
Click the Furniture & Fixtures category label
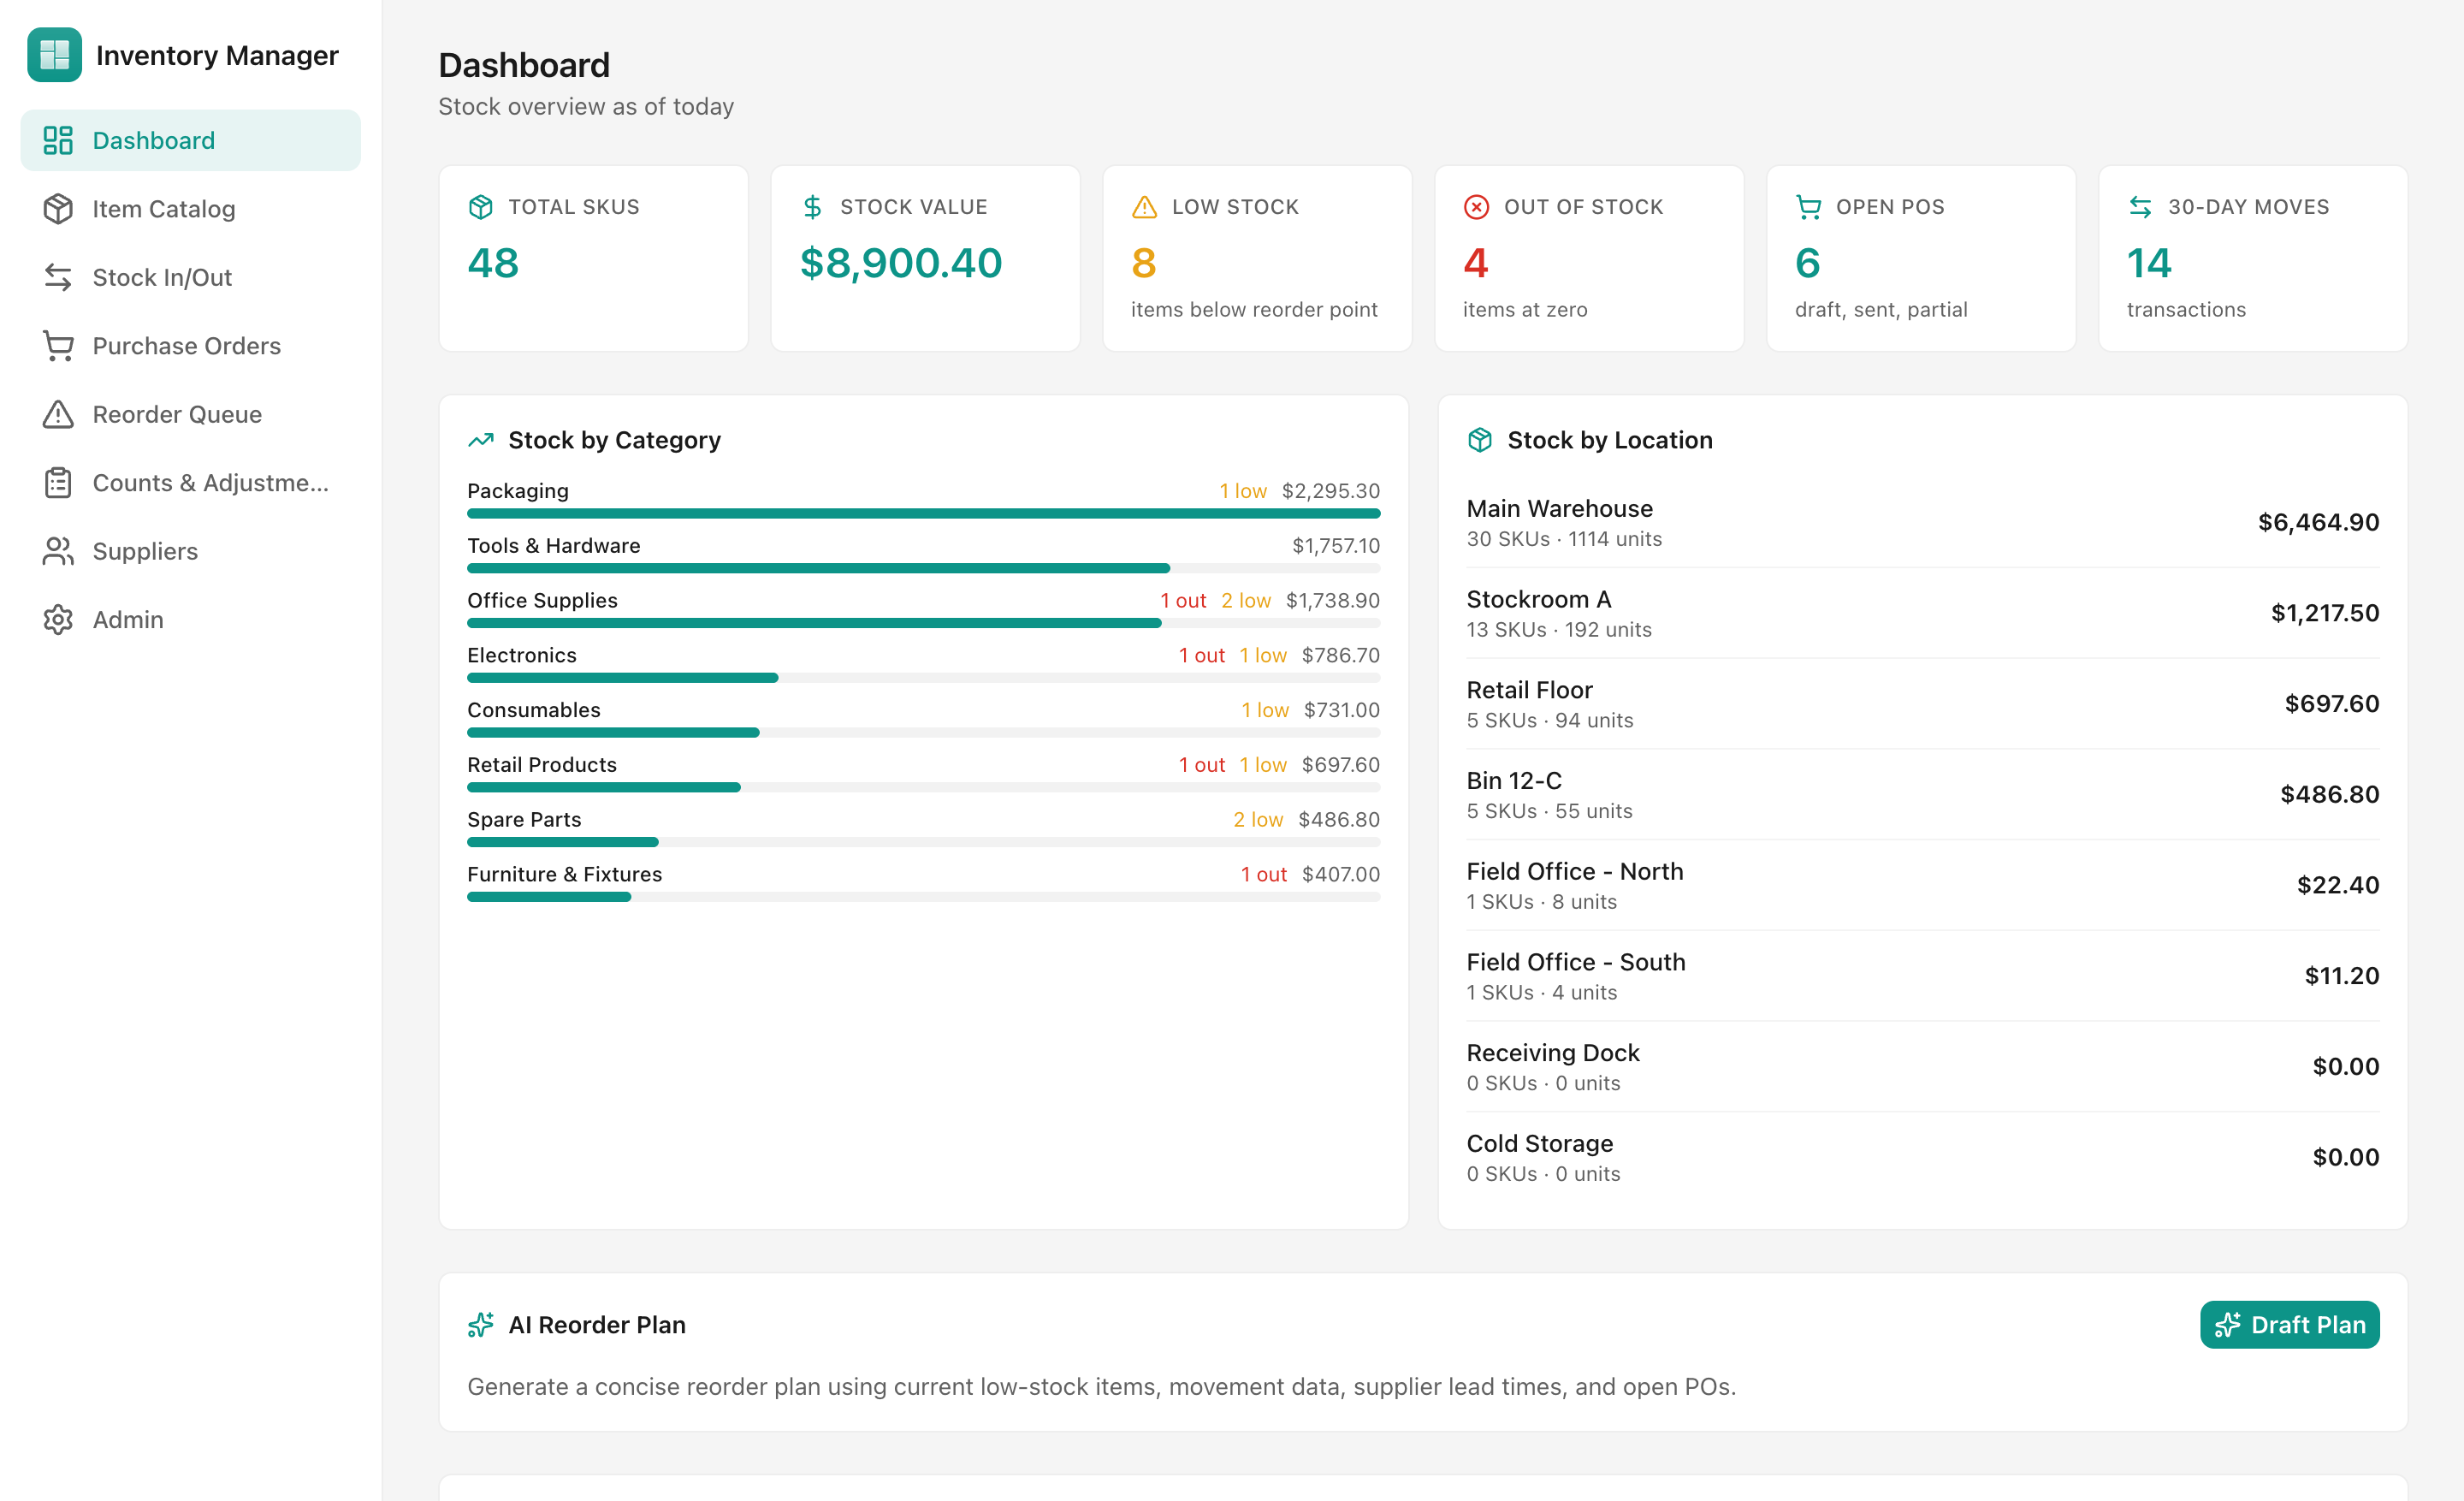coord(565,874)
